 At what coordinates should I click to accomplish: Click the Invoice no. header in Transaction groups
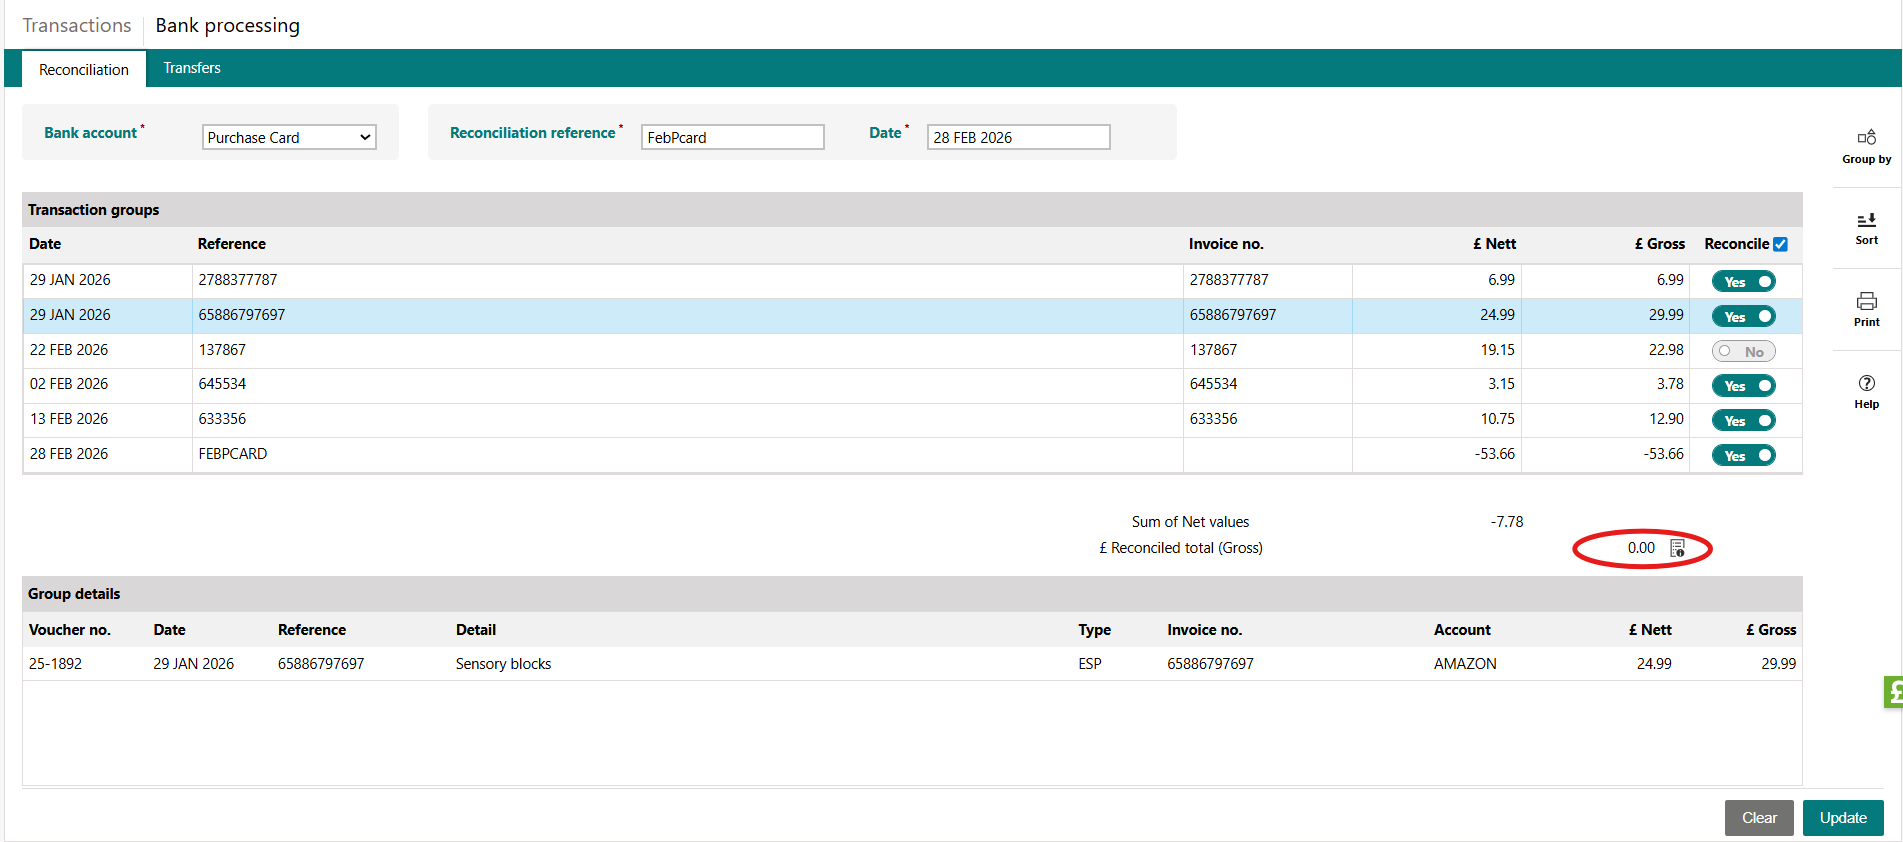coord(1226,244)
